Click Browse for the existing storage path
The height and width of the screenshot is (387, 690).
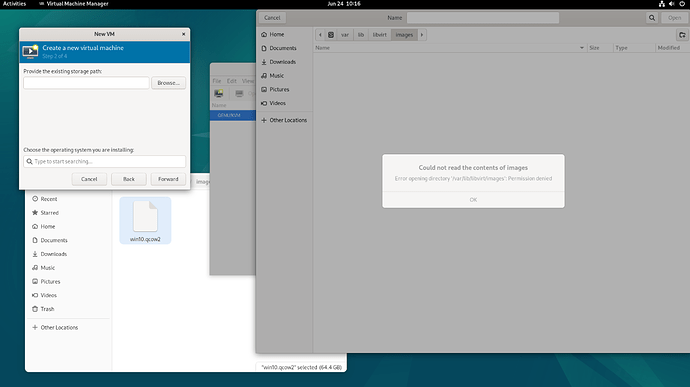(168, 83)
